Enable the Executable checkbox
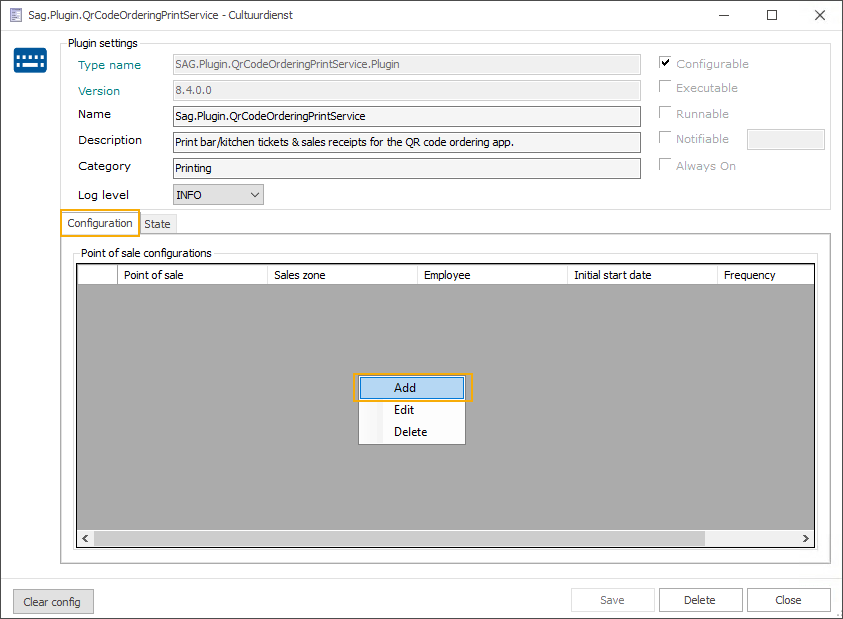 click(x=665, y=88)
